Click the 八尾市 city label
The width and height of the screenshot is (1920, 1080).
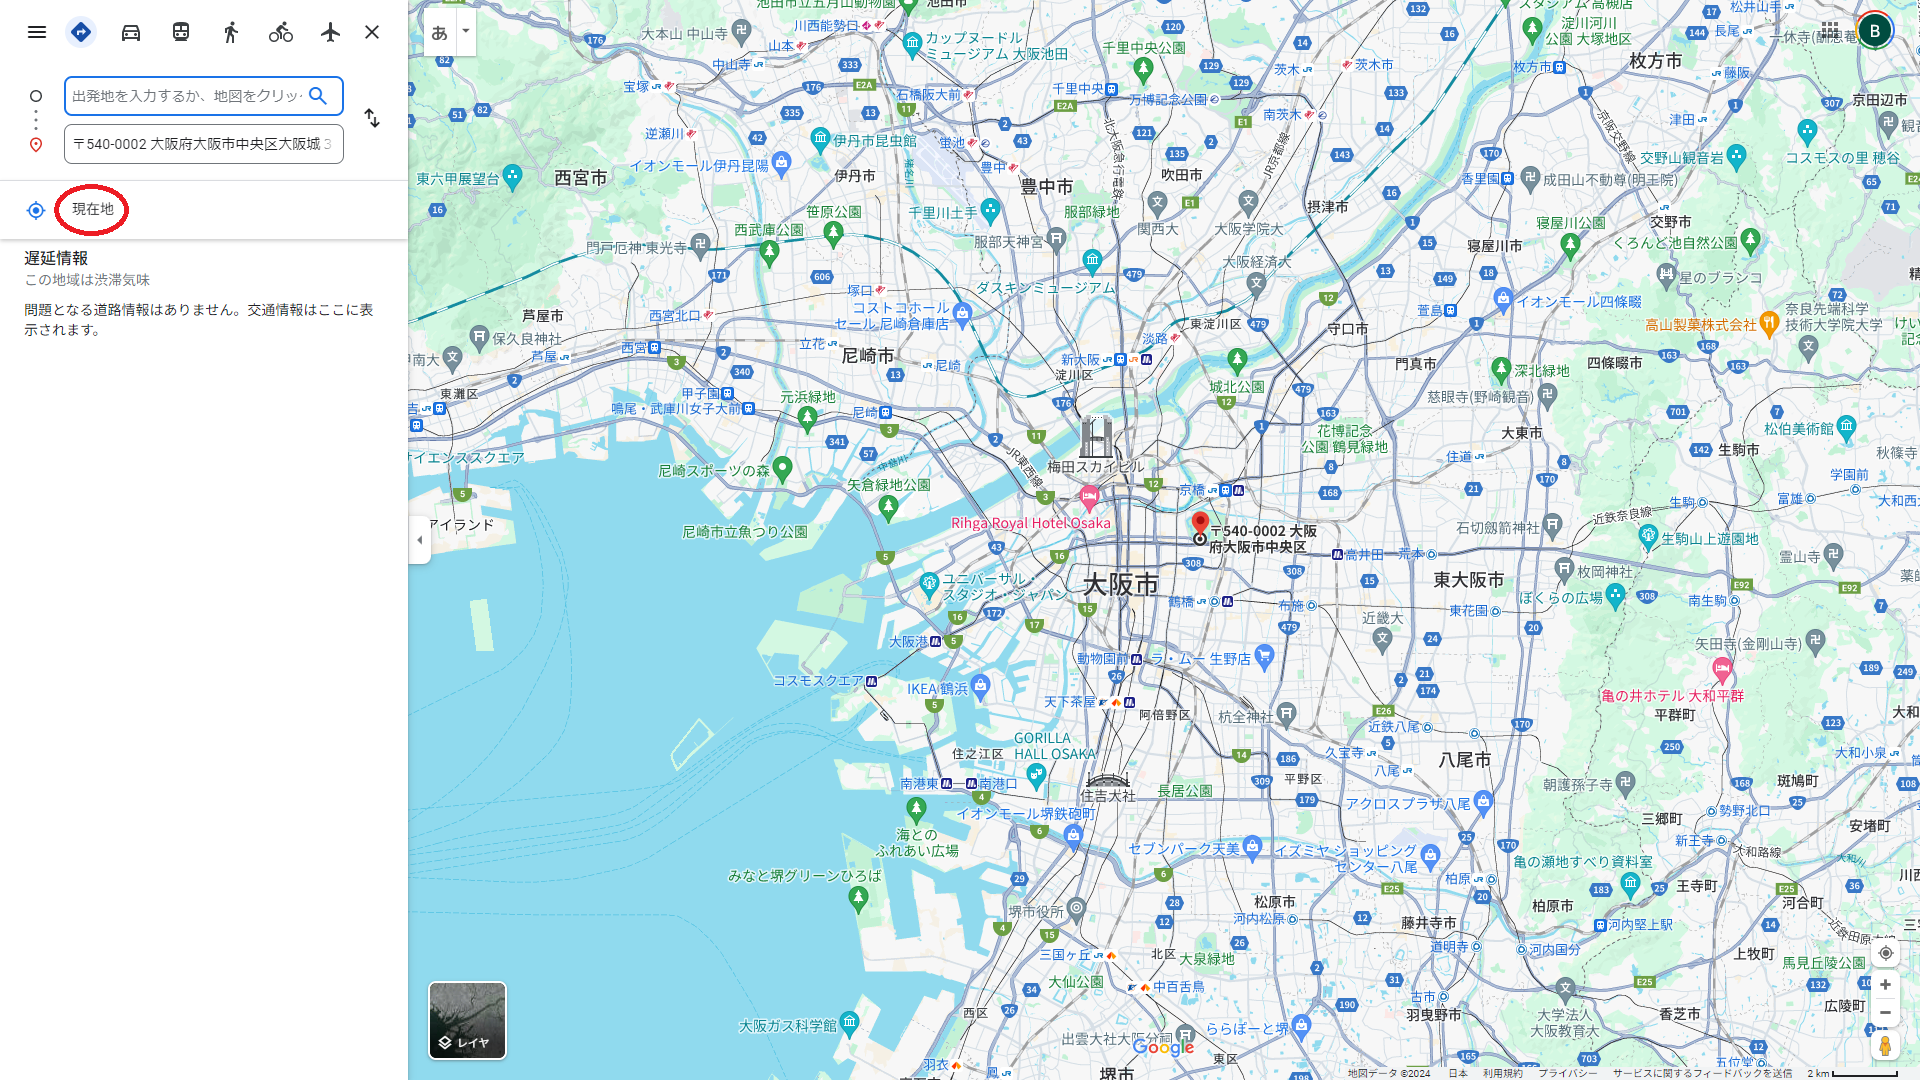tap(1464, 760)
